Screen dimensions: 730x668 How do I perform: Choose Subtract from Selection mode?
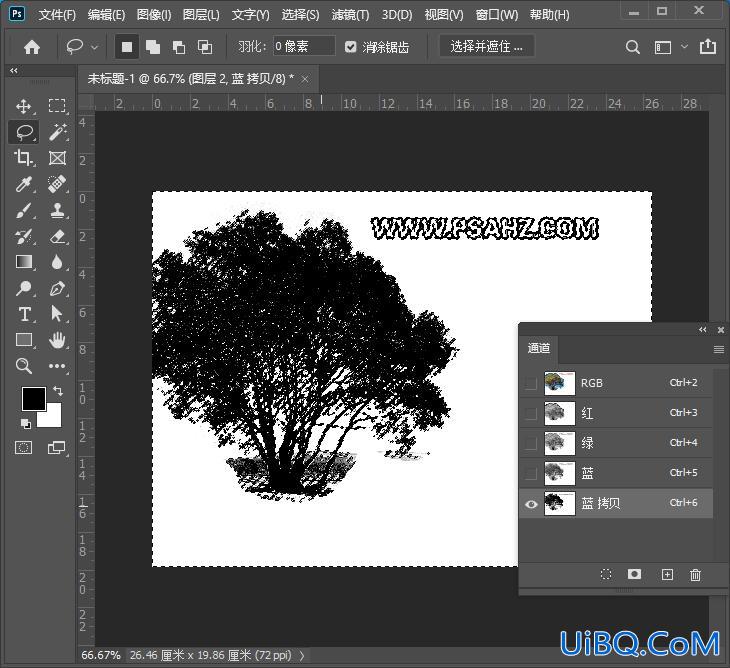click(x=179, y=47)
